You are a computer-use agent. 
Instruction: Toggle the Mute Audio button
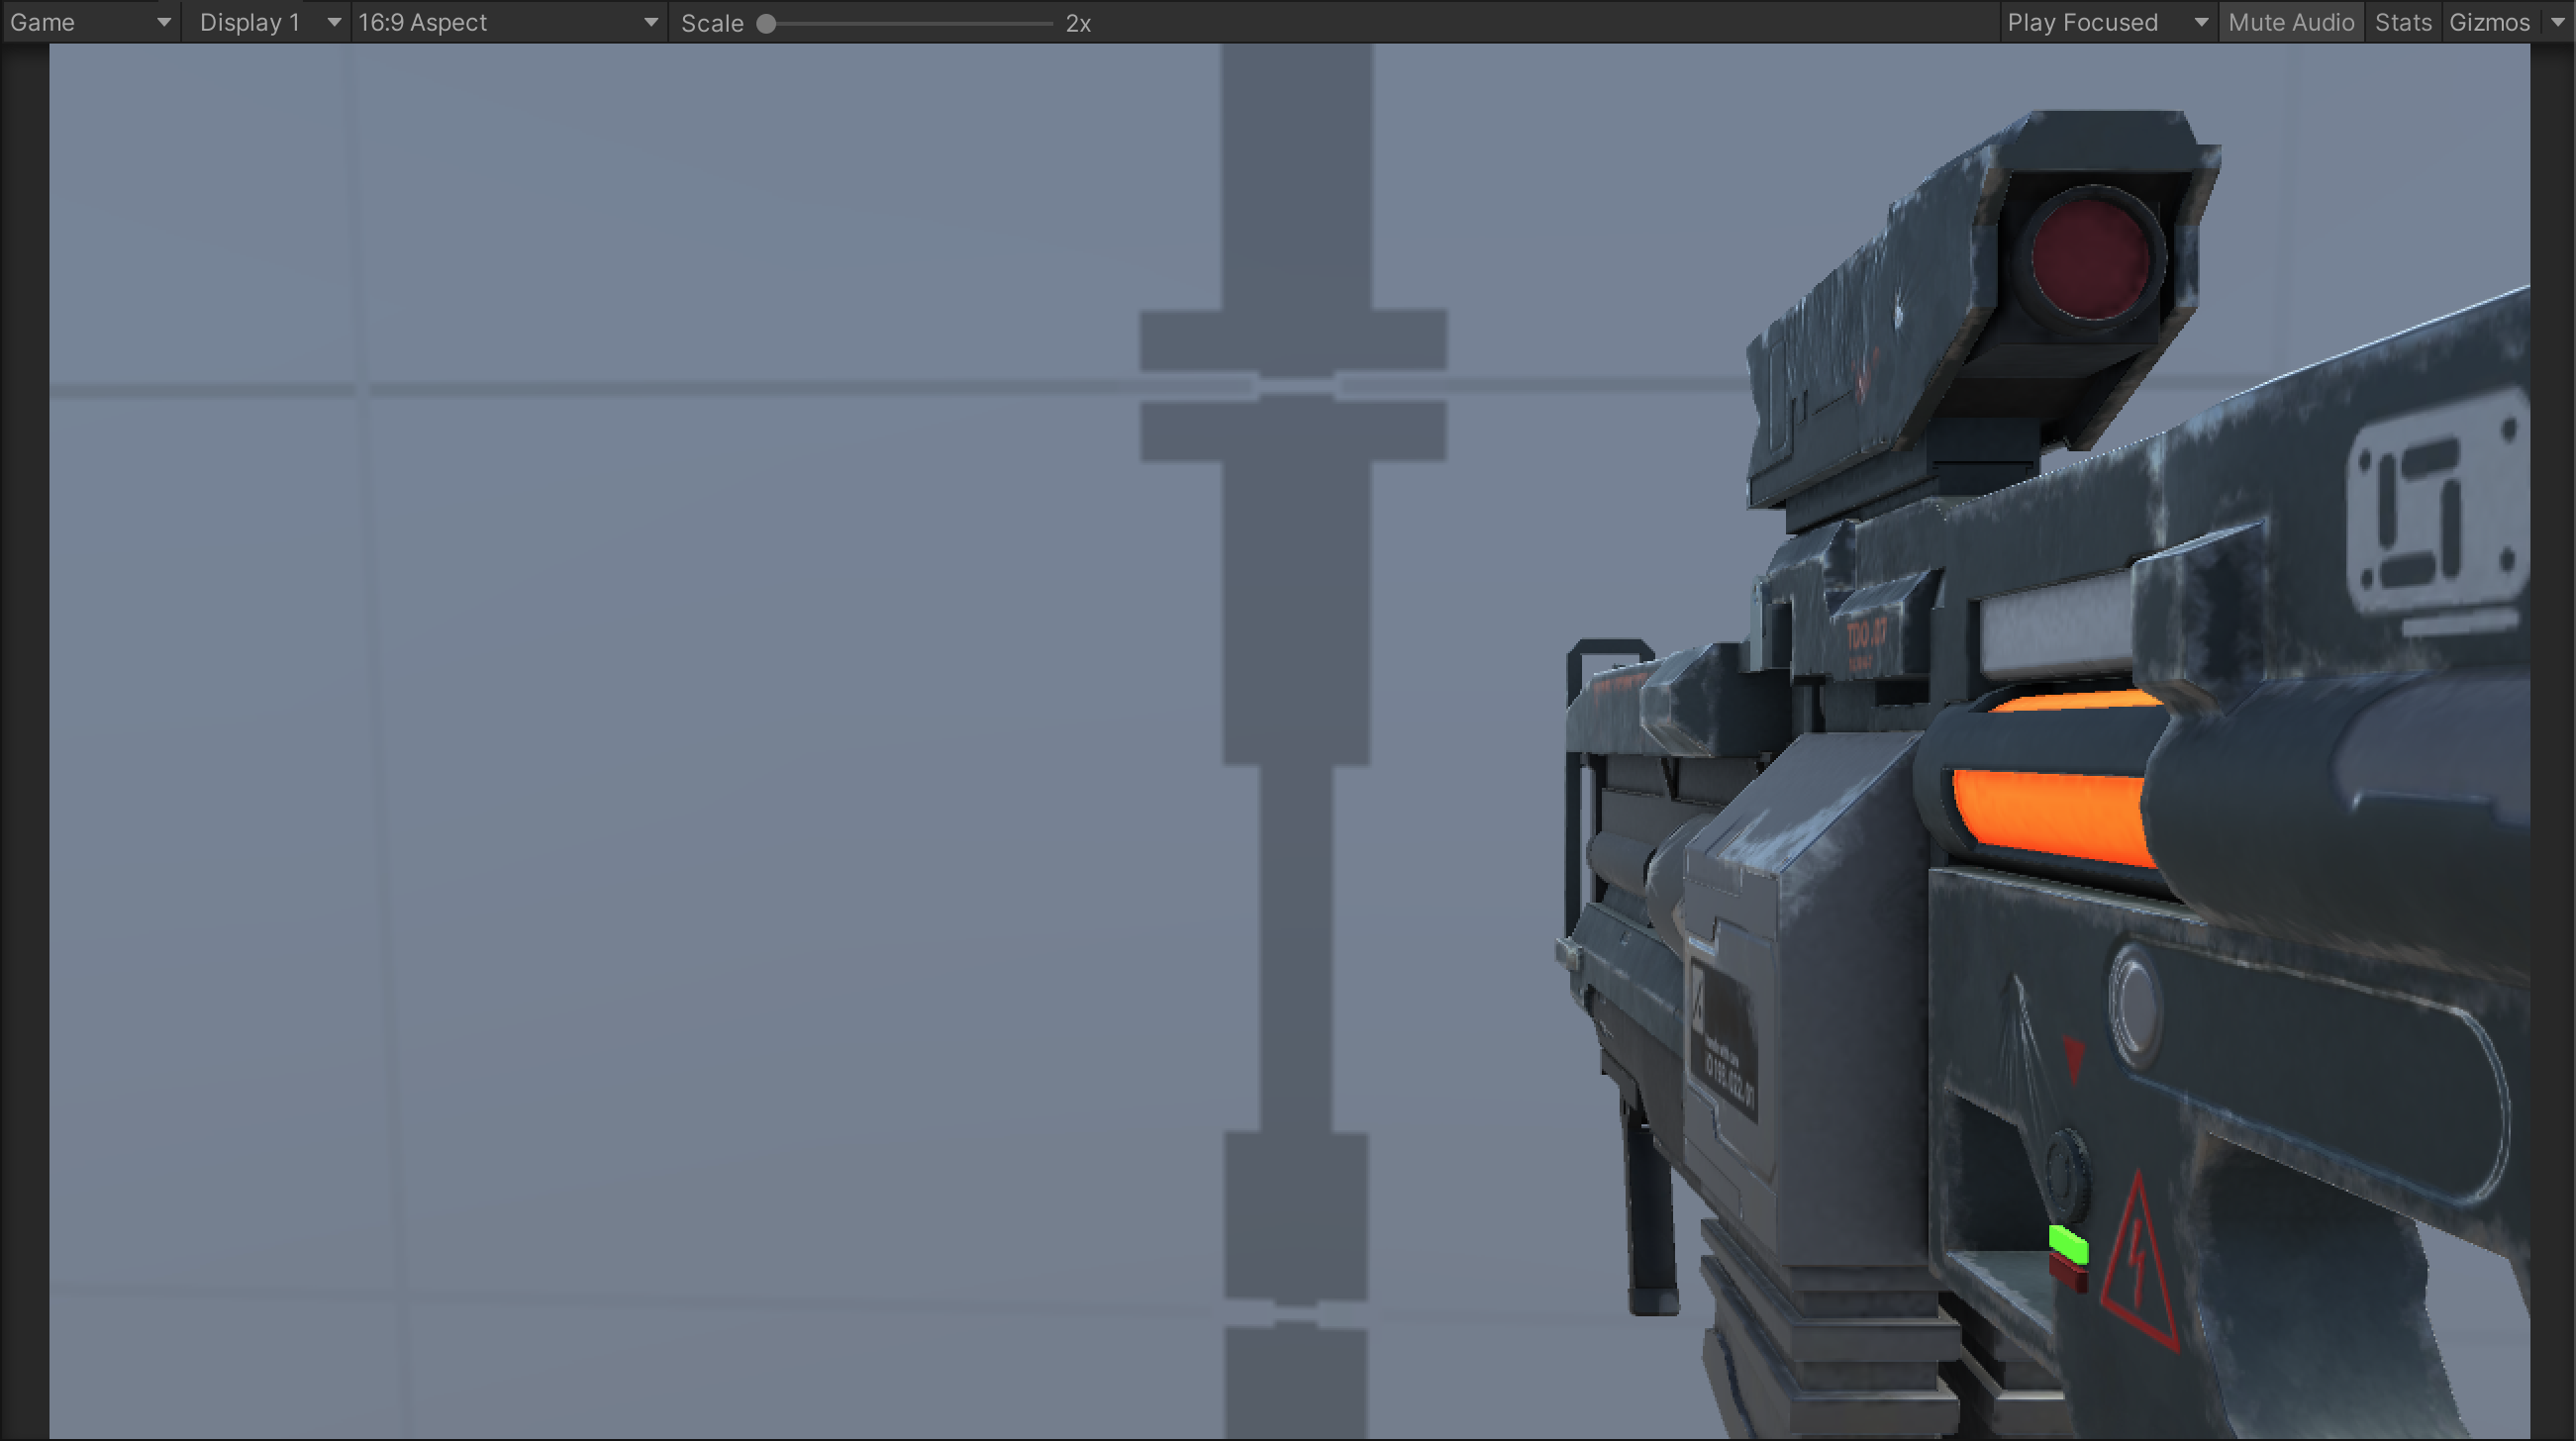tap(2290, 22)
